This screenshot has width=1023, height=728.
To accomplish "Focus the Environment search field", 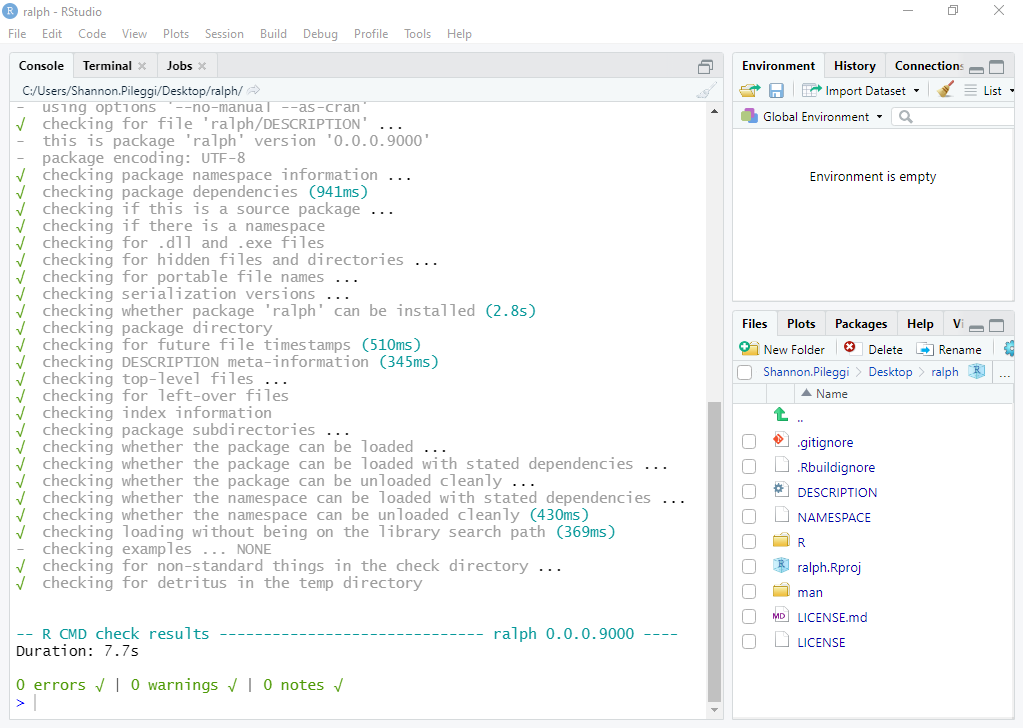I will click(x=954, y=117).
